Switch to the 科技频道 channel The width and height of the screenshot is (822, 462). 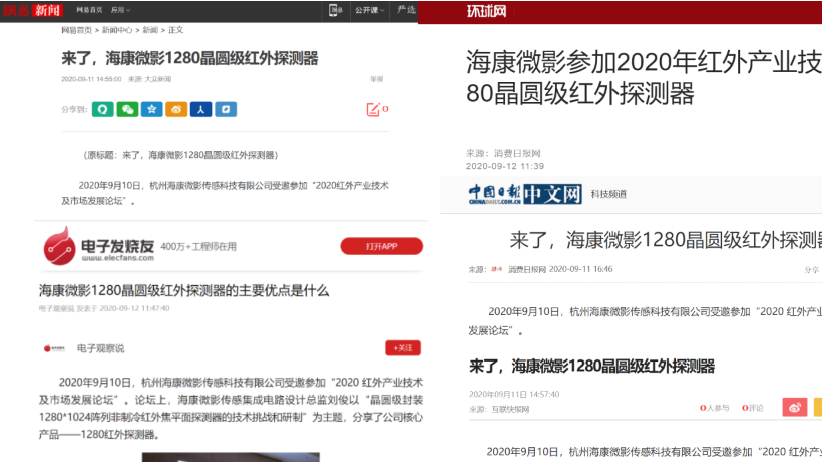pos(609,194)
